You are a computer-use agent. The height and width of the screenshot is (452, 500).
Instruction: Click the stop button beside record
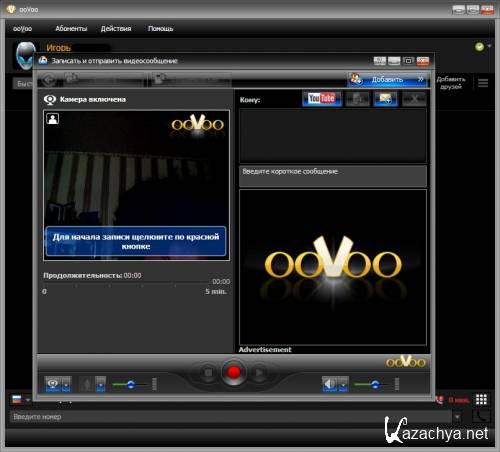click(x=208, y=372)
